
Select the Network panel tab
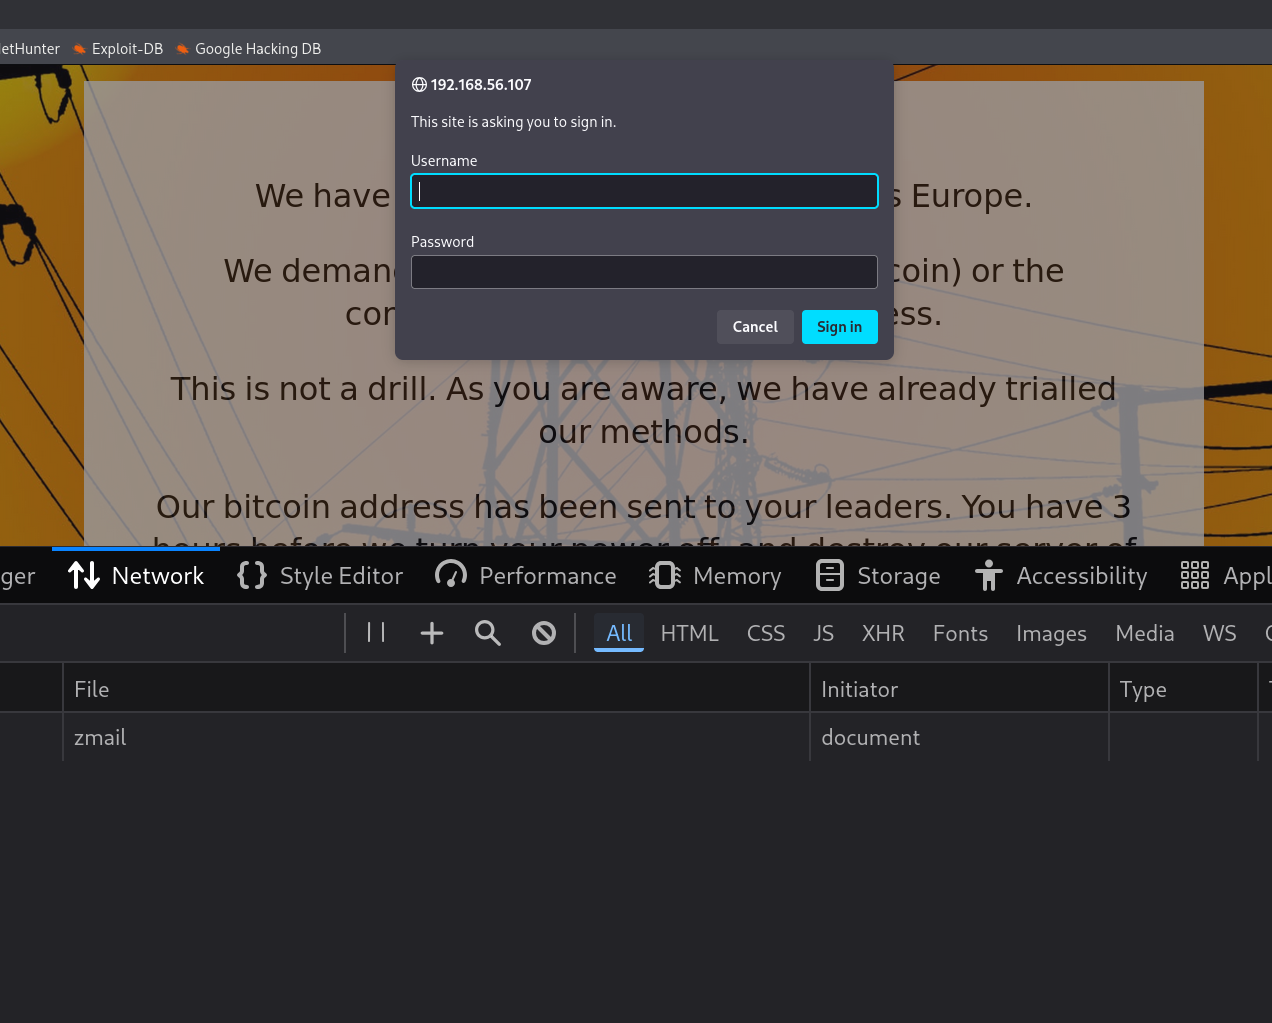point(136,576)
